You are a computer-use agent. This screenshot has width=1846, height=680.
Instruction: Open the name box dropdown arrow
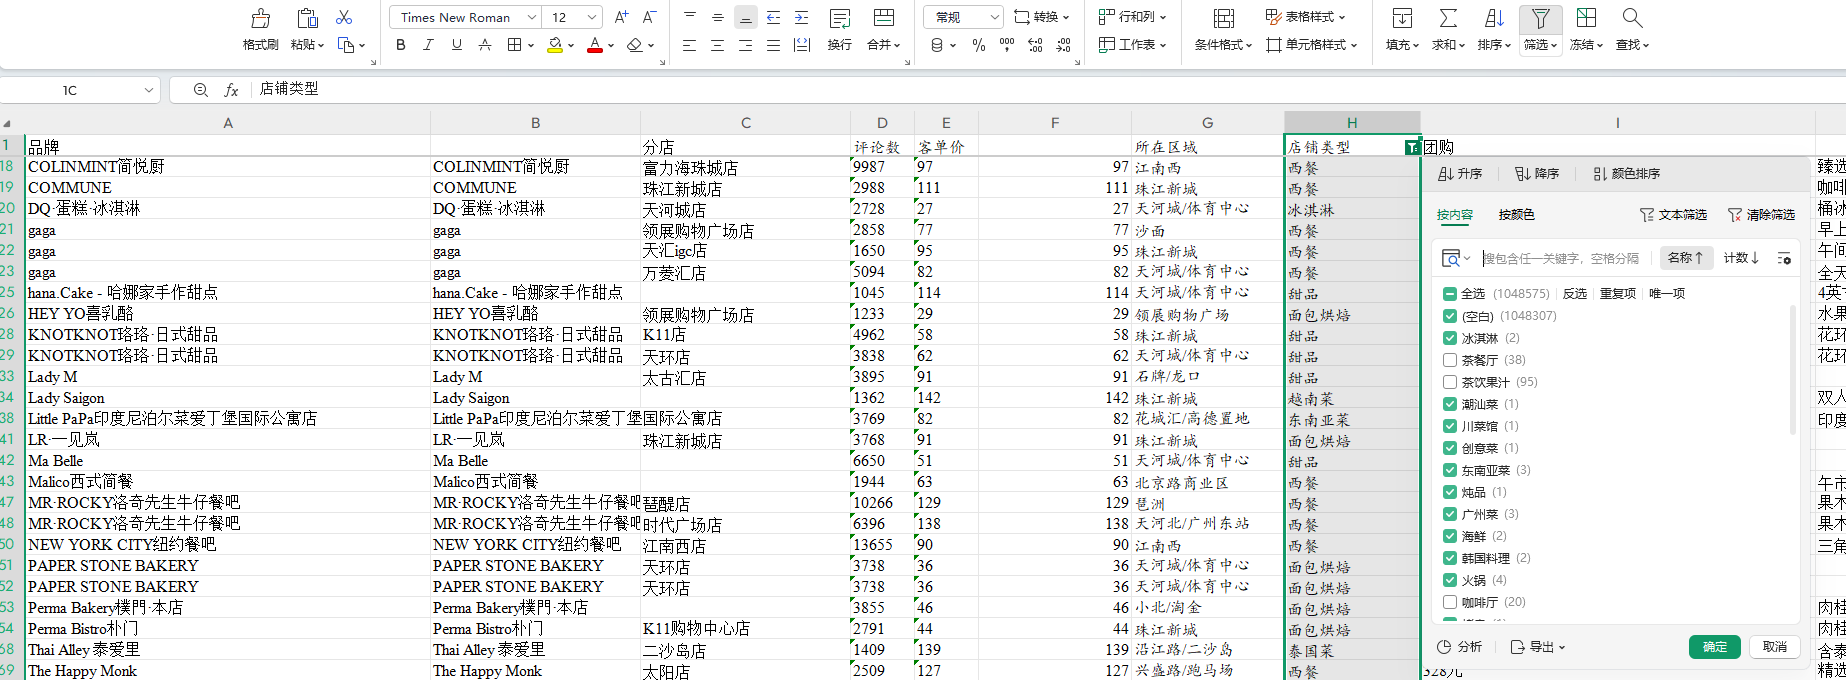[x=148, y=90]
